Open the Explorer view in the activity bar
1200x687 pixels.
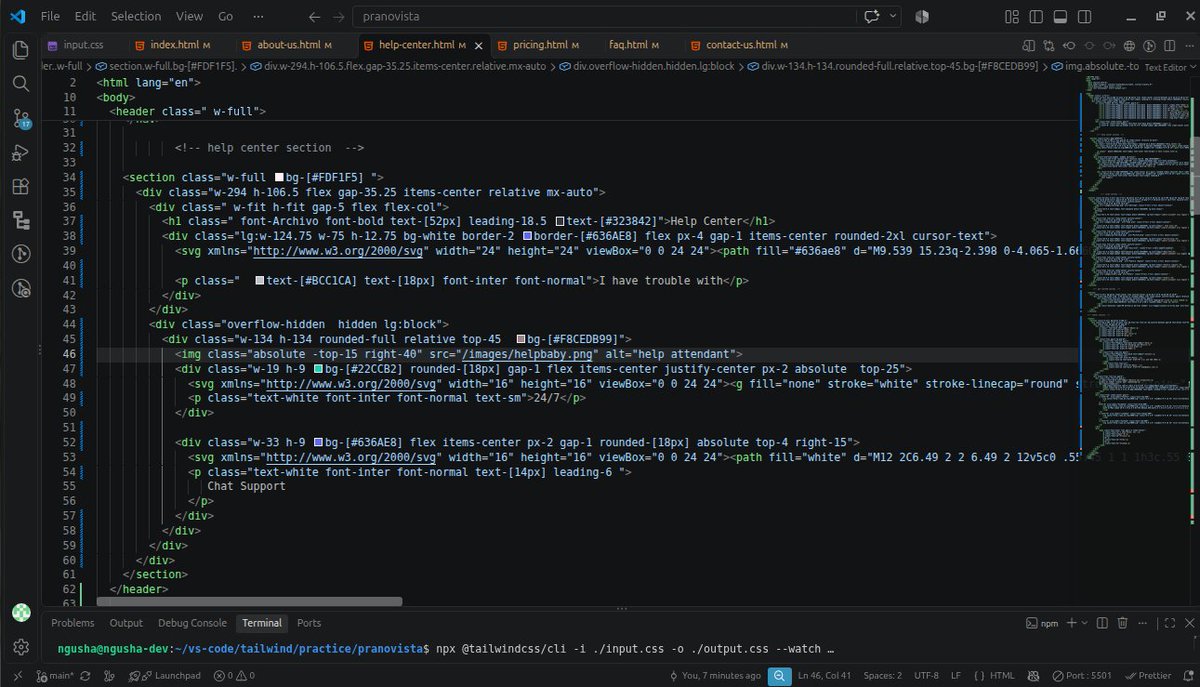point(20,50)
